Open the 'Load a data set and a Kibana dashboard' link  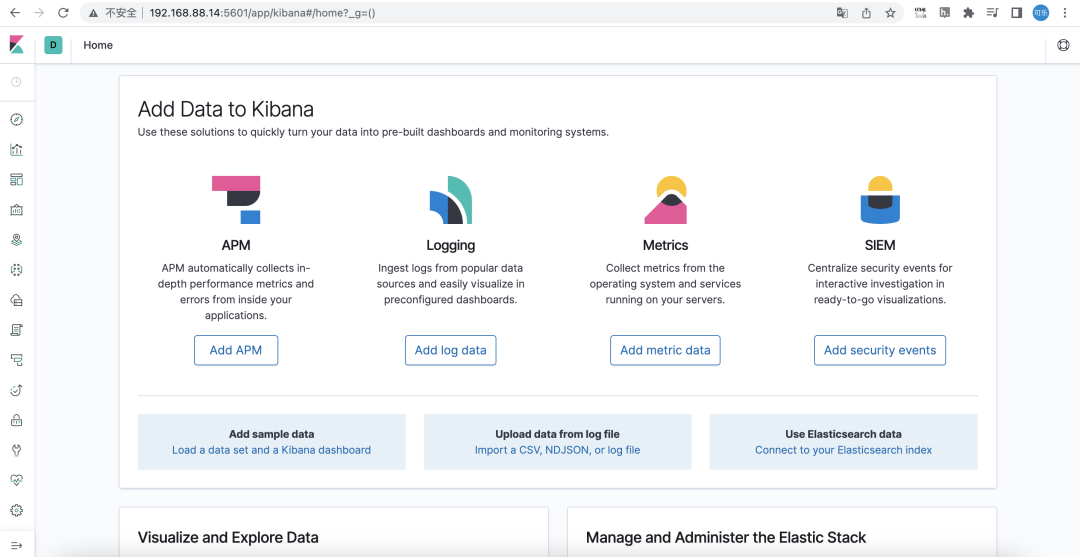[x=271, y=450]
